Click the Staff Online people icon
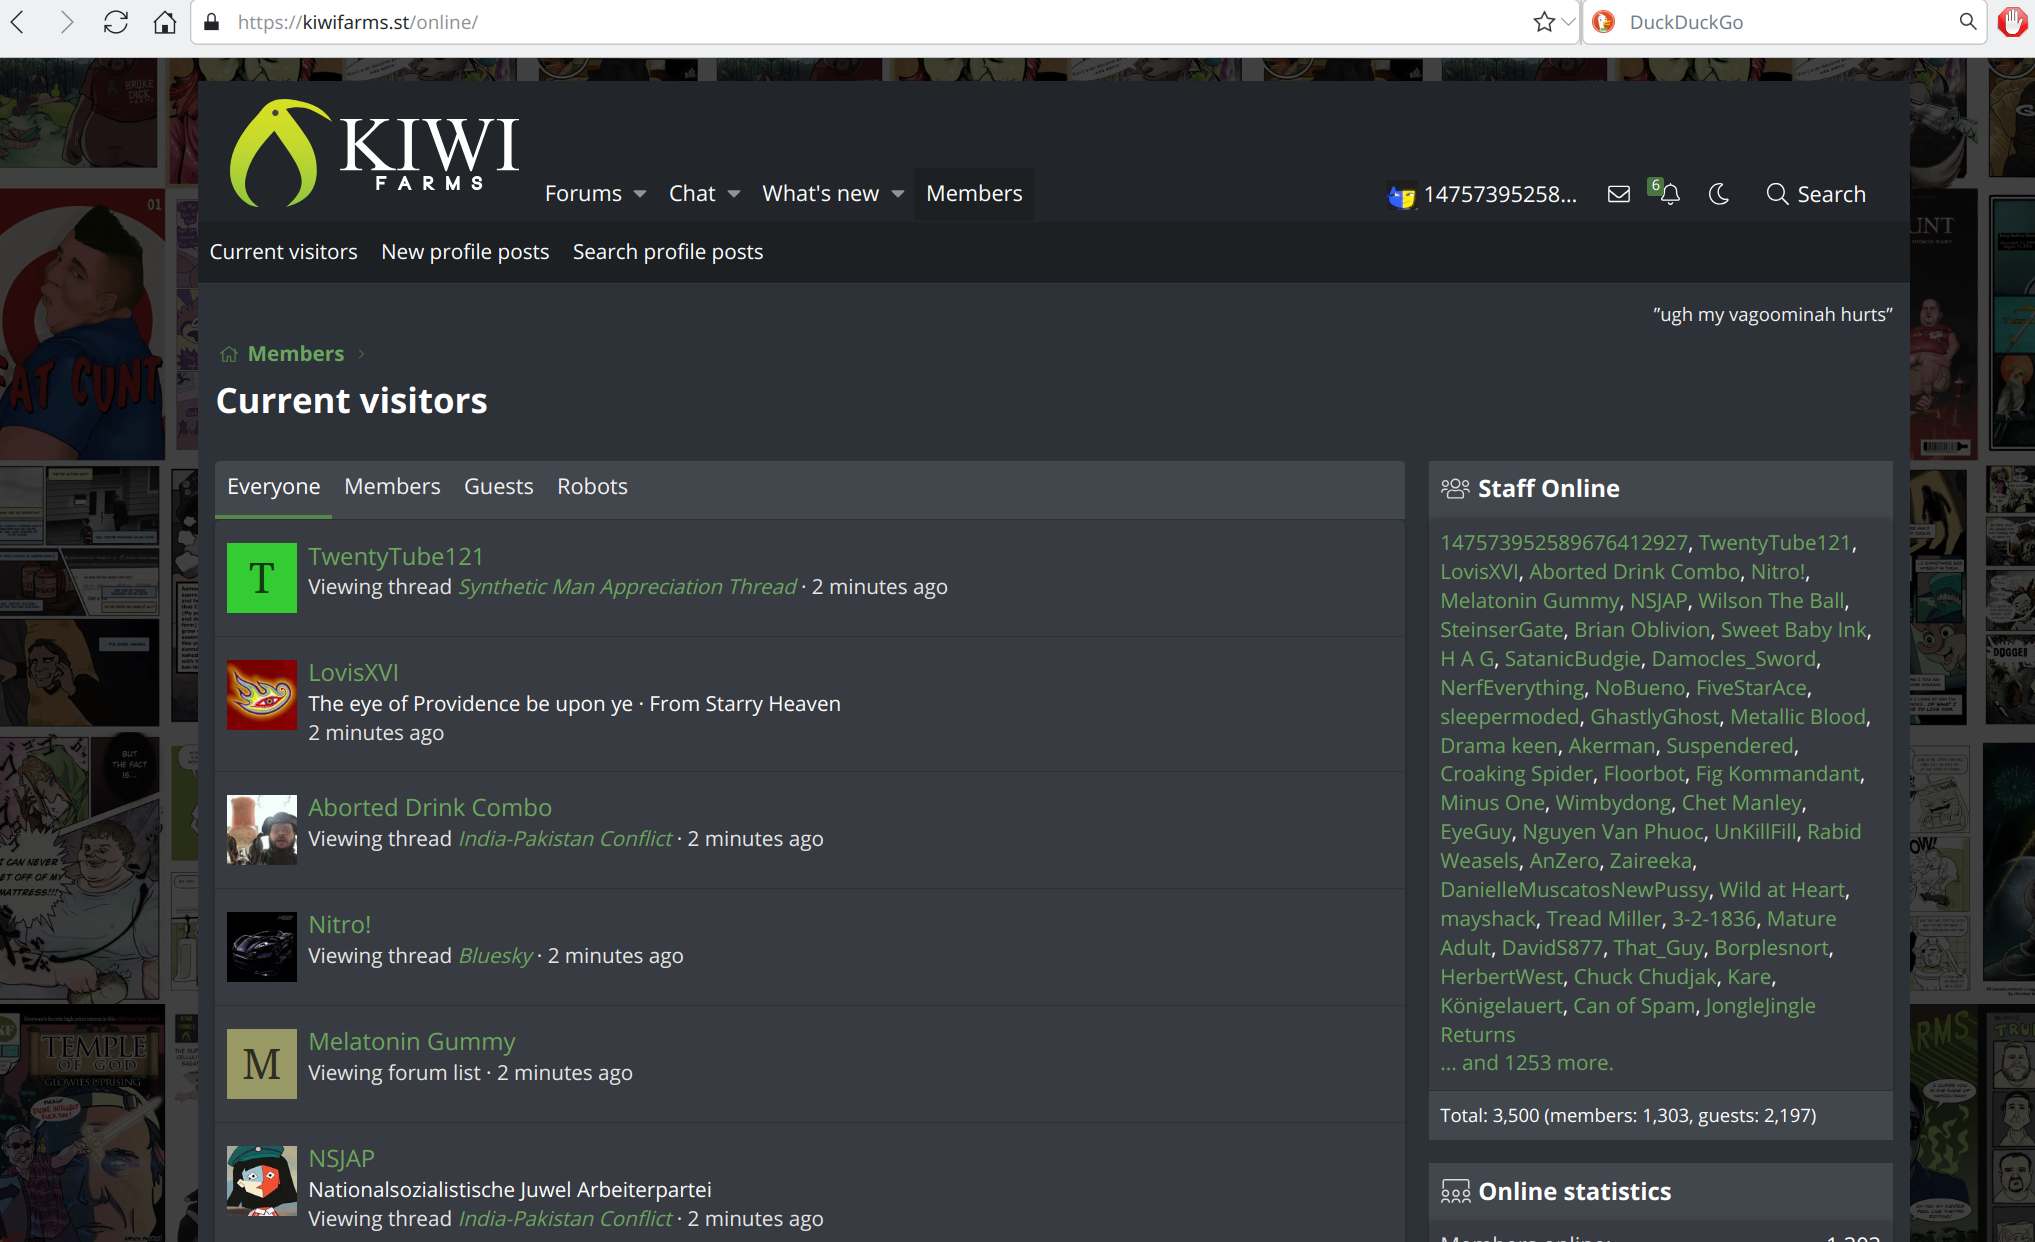 pyautogui.click(x=1454, y=489)
